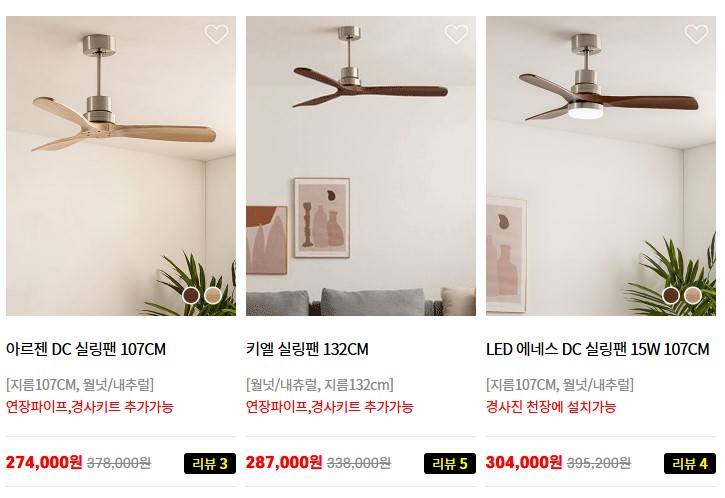Select walnut color swatch on 아르젠 fan
The height and width of the screenshot is (498, 725).
click(x=191, y=295)
